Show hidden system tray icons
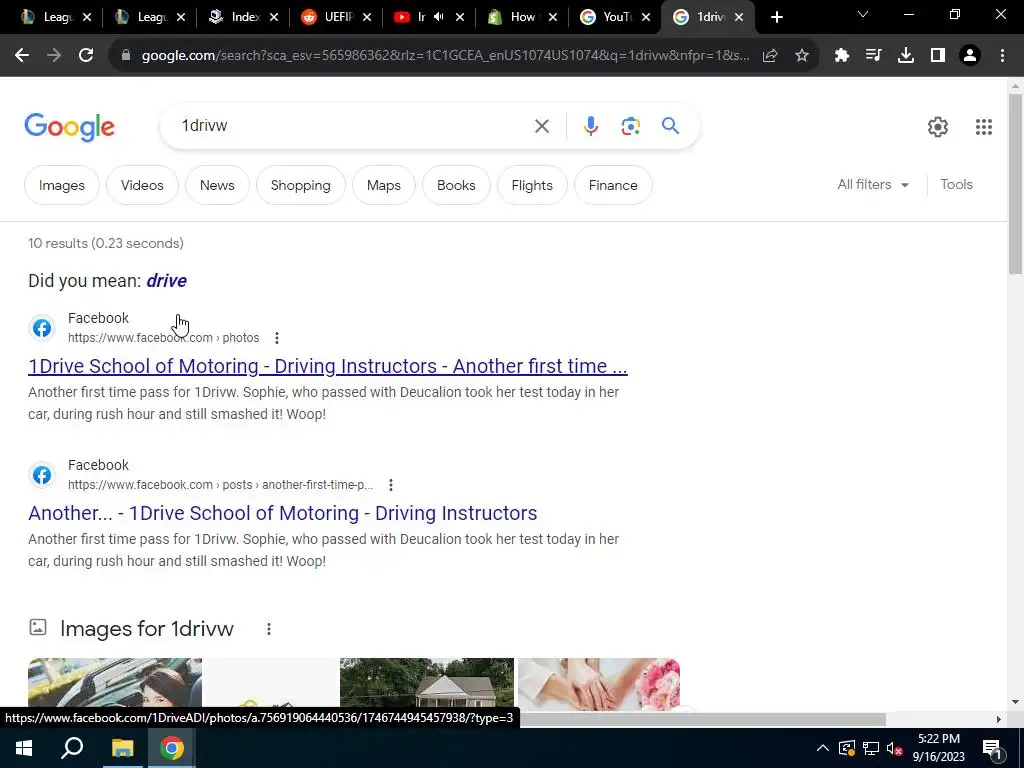 [823, 748]
